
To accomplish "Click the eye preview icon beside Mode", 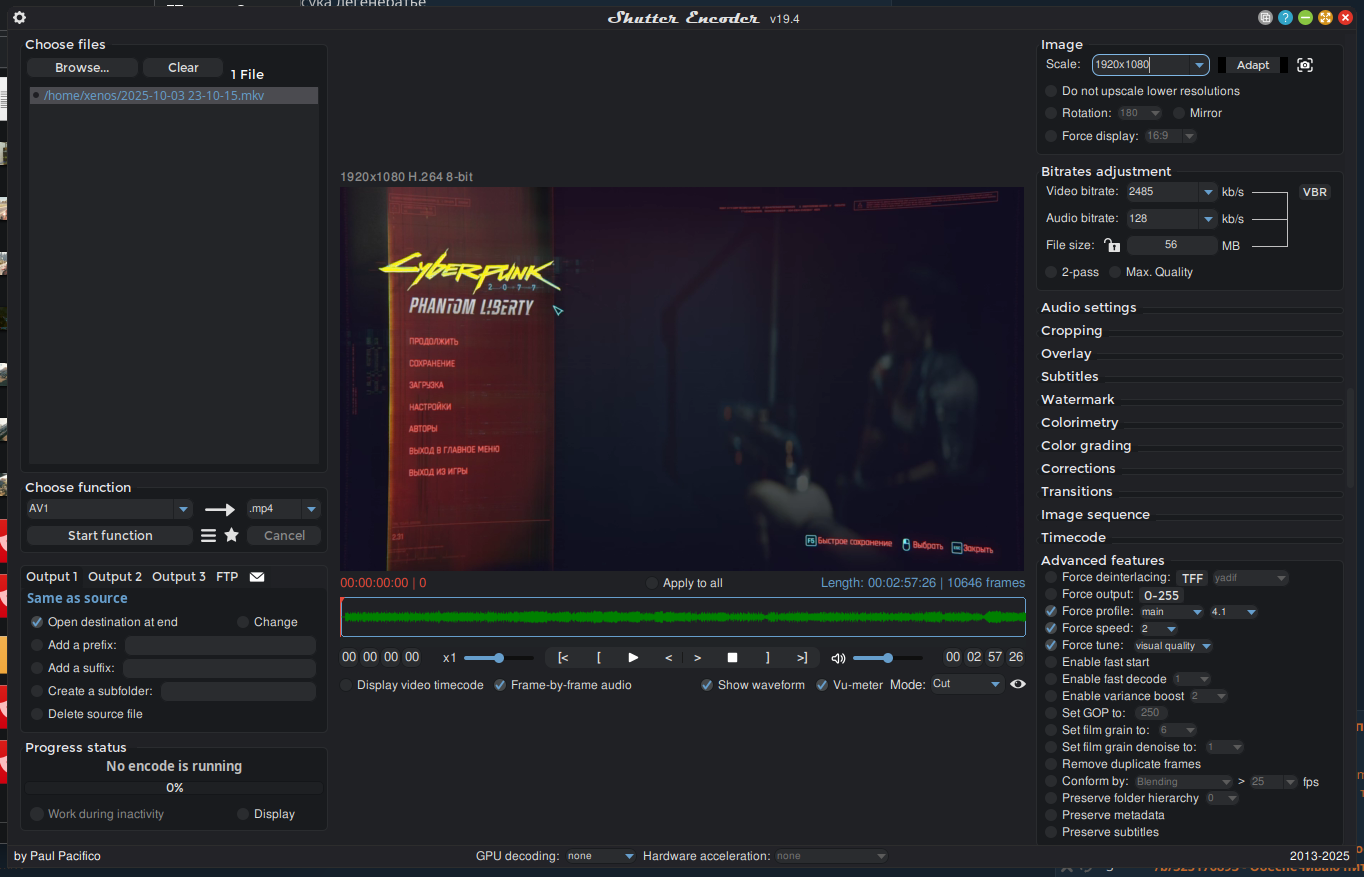I will point(1018,684).
